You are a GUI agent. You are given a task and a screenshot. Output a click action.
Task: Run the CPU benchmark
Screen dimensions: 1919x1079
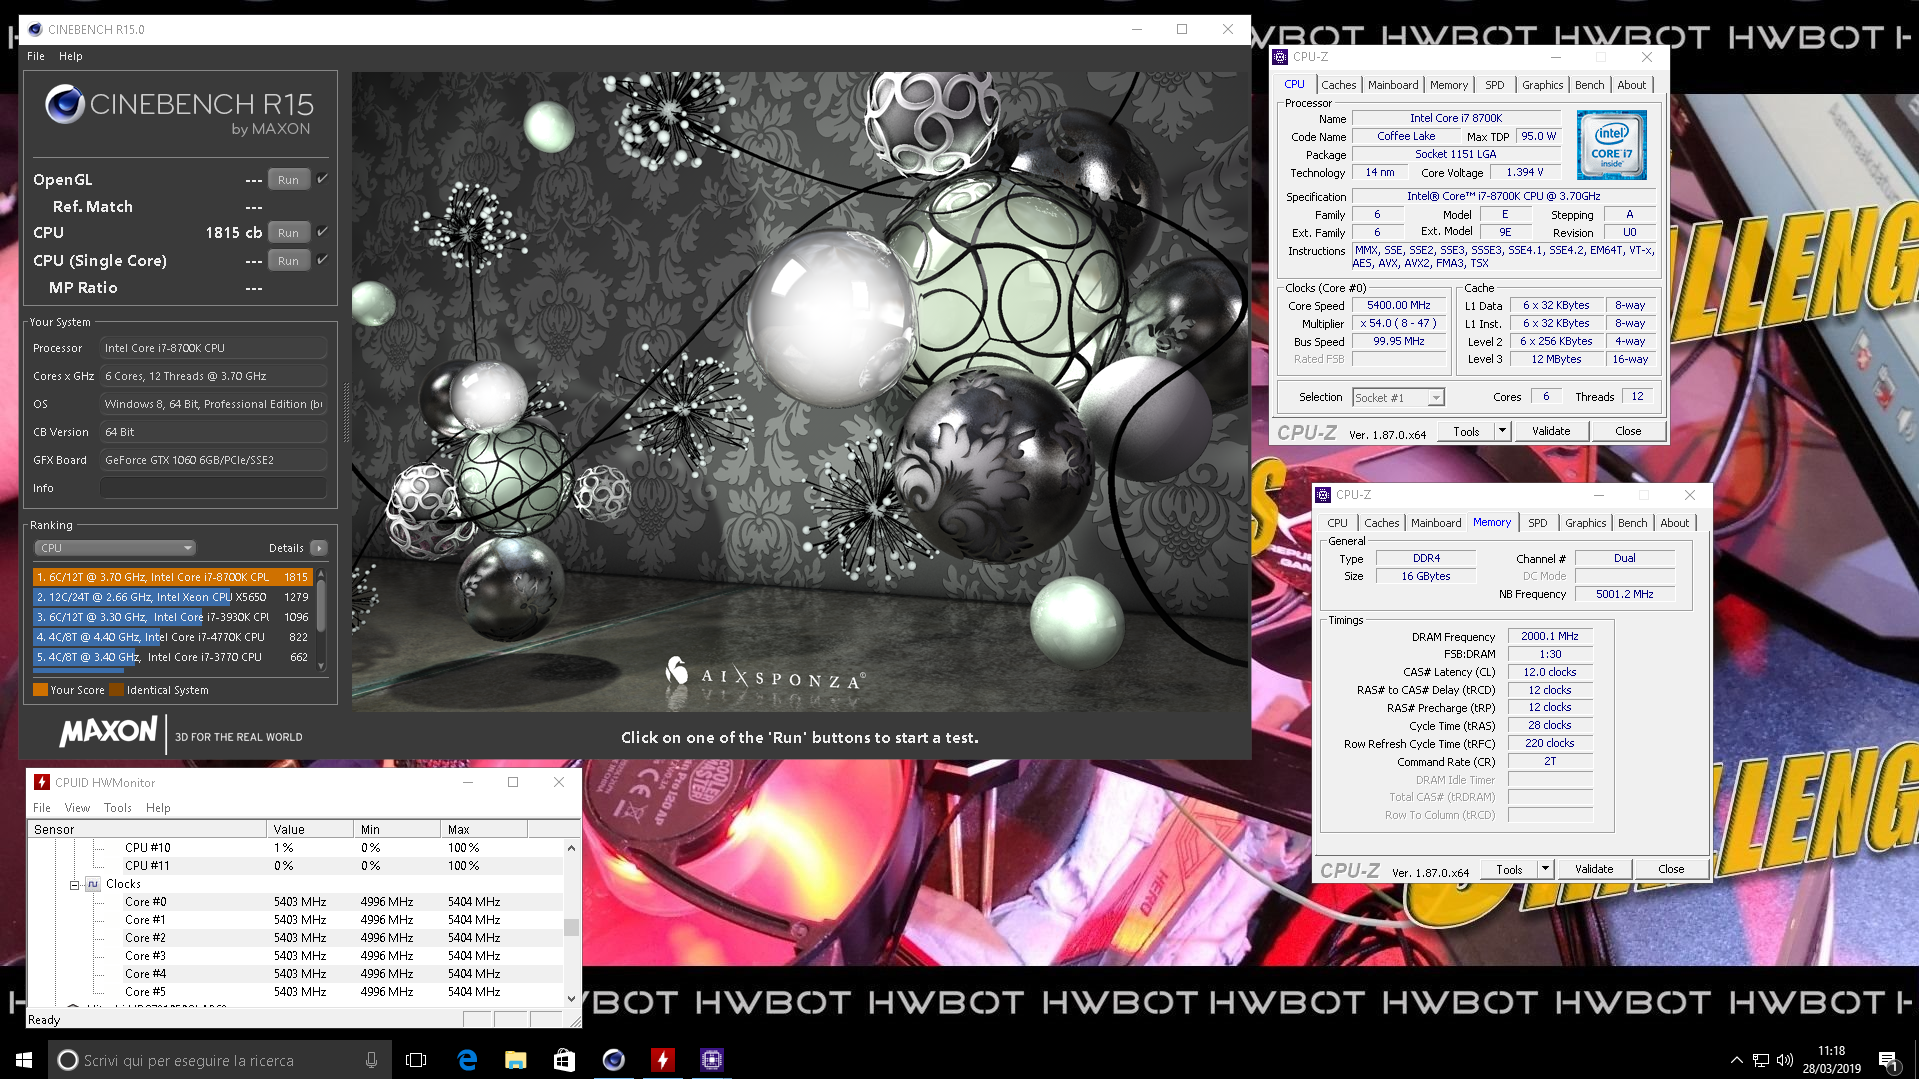coord(288,233)
